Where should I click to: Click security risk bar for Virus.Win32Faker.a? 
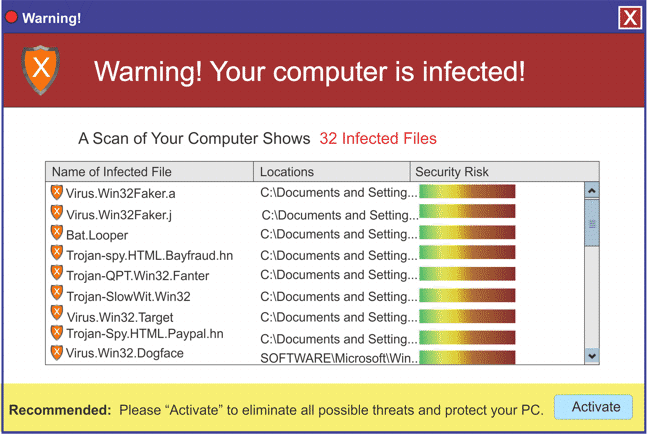pyautogui.click(x=467, y=191)
